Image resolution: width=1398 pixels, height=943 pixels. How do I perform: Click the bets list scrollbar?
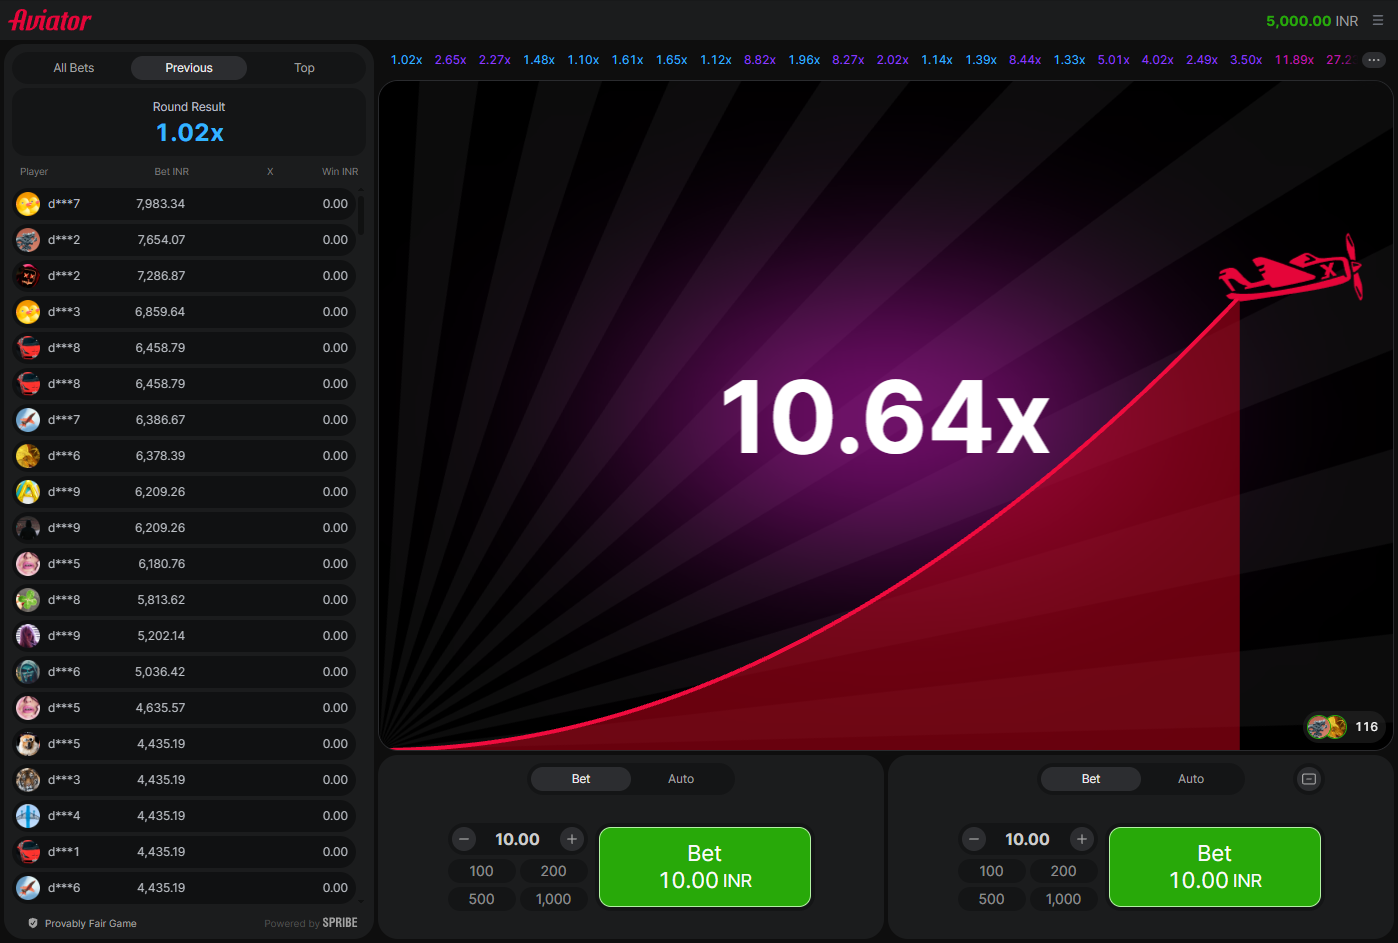(x=361, y=215)
